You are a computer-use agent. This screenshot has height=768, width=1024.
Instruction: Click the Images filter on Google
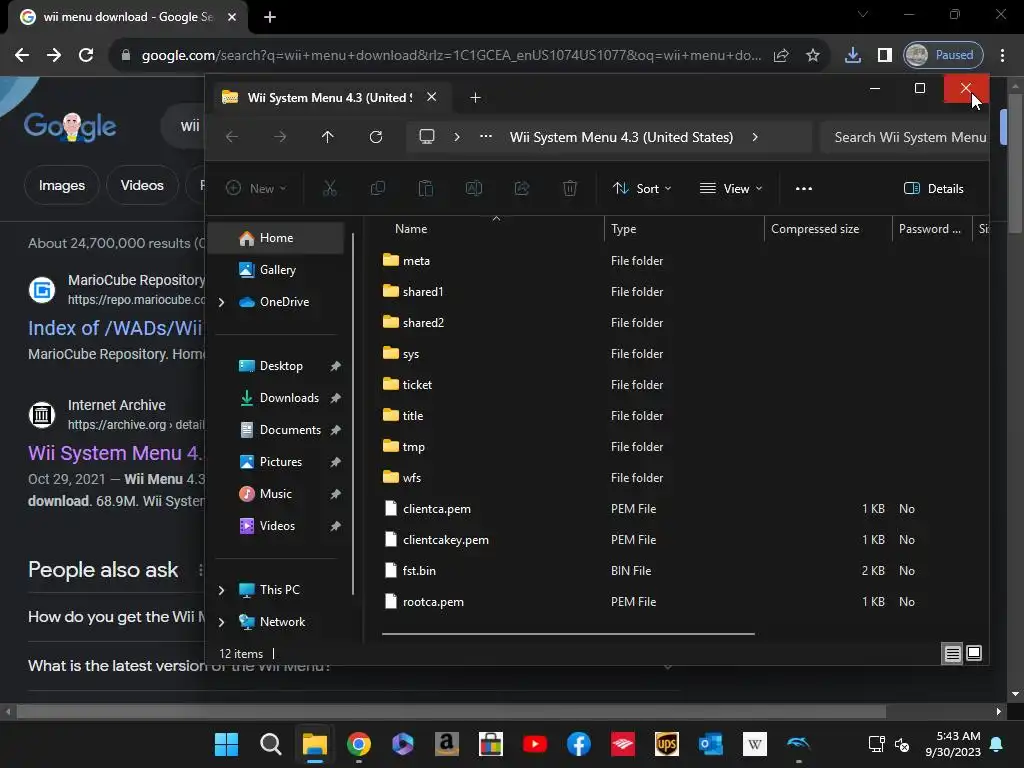coord(62,185)
